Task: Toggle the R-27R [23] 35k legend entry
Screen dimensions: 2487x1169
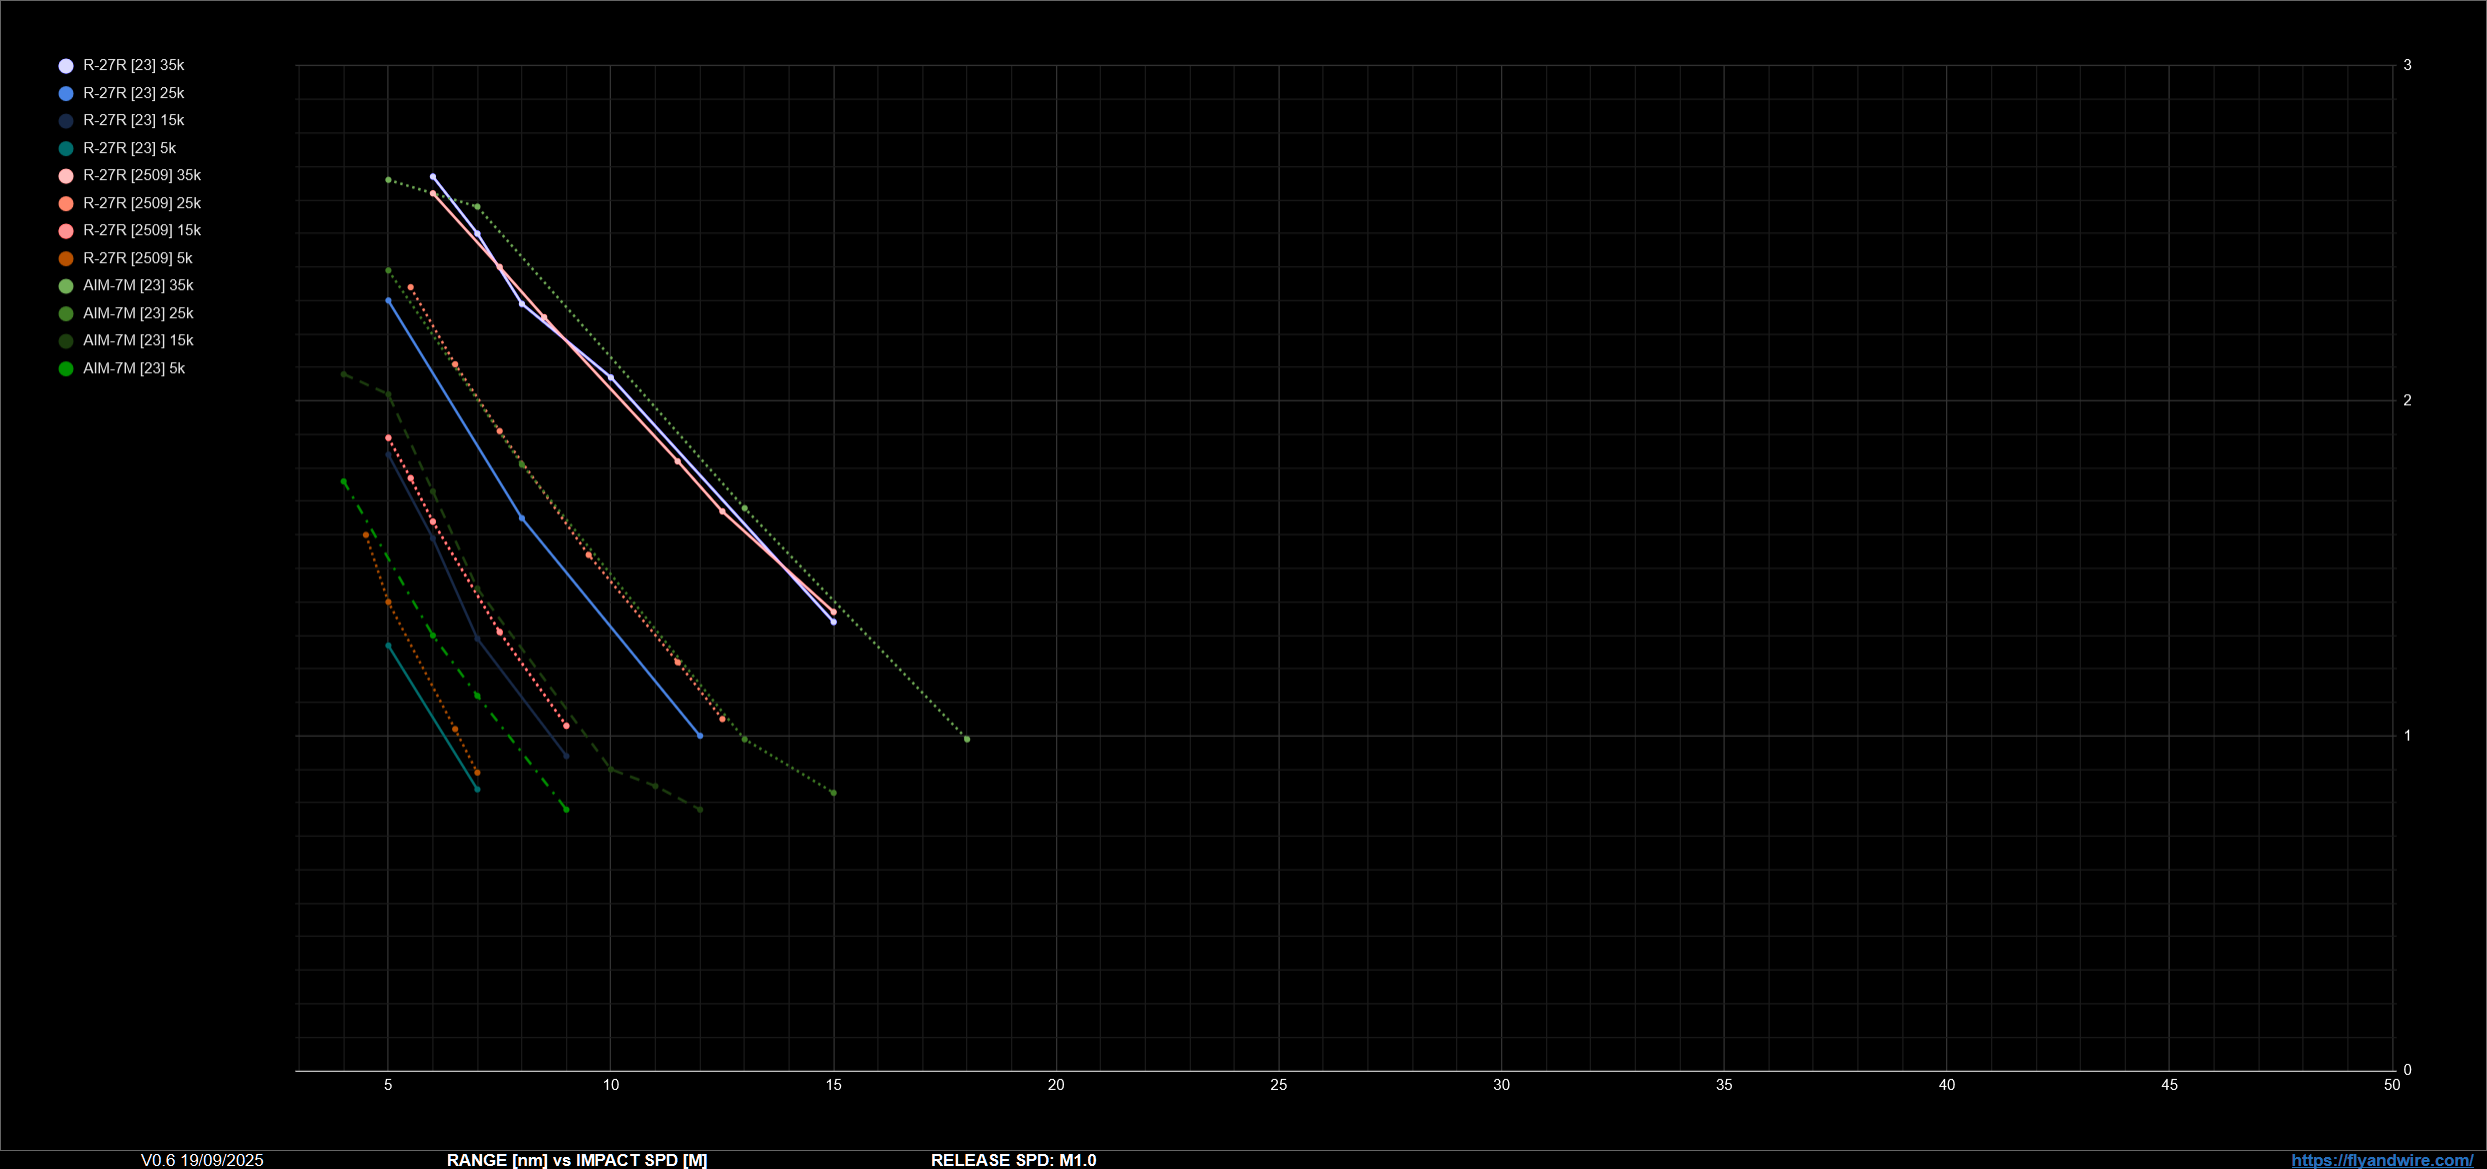Action: point(133,65)
